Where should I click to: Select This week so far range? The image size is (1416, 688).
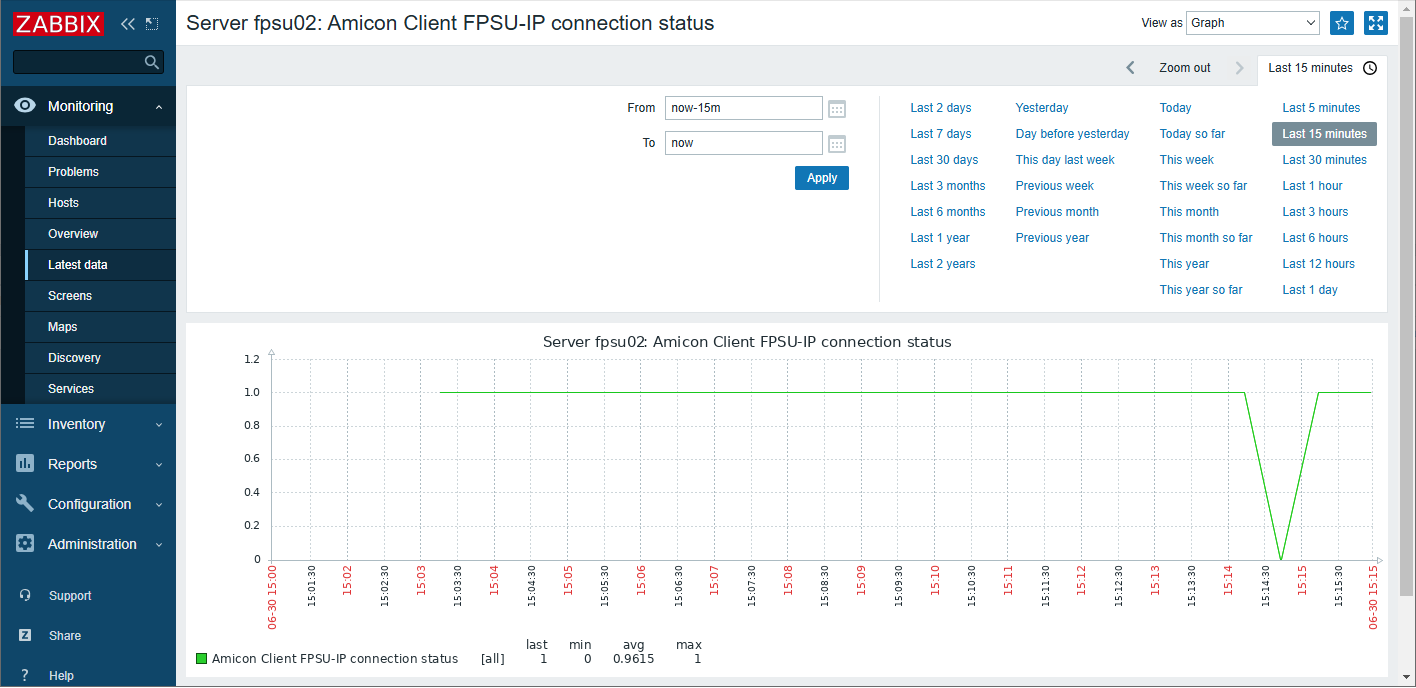point(1204,186)
